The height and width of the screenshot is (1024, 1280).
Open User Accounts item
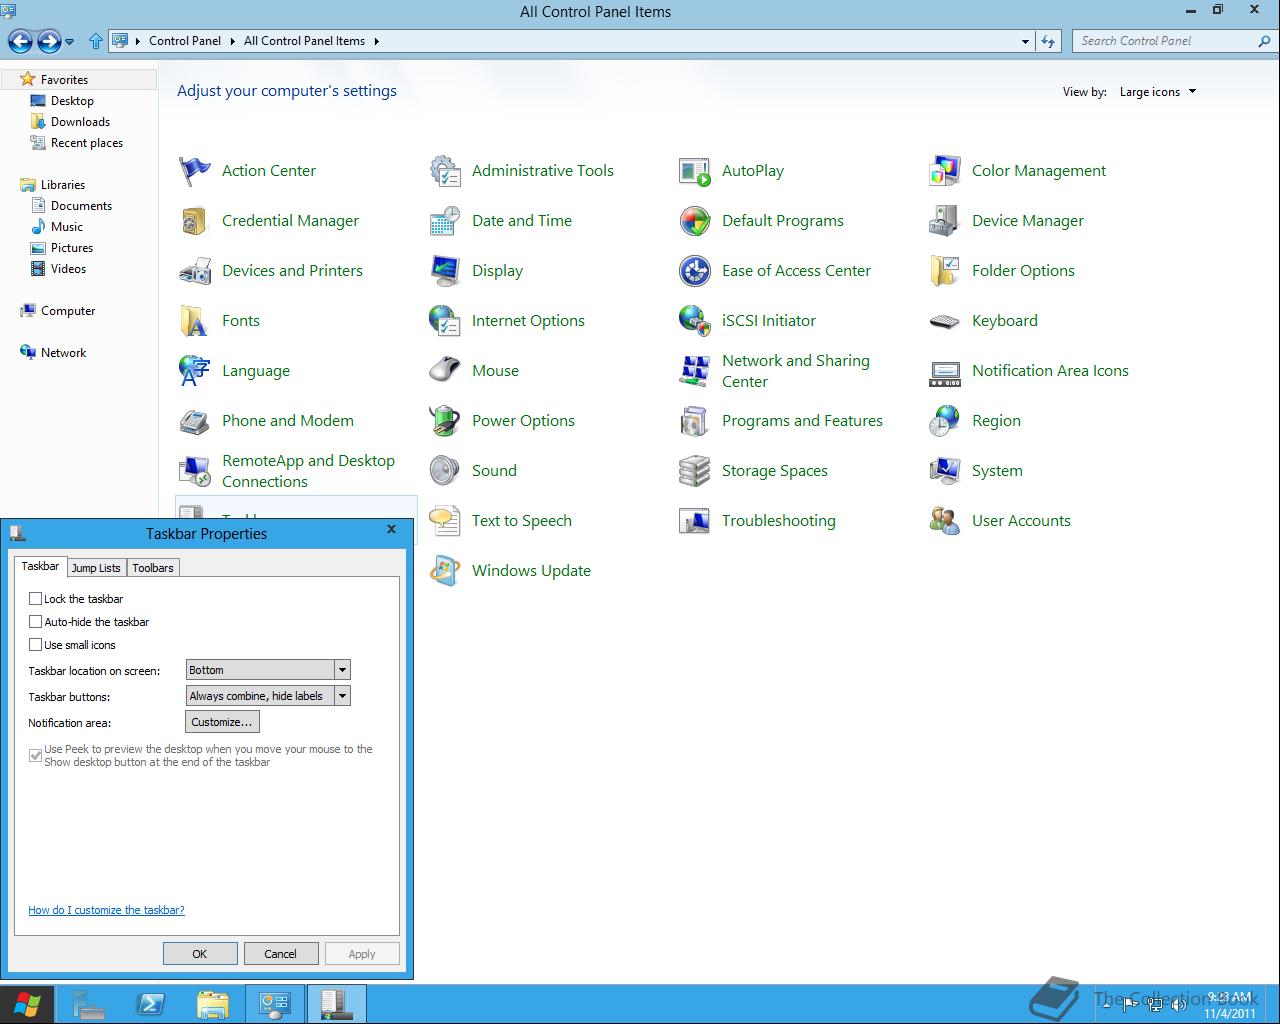point(1021,521)
